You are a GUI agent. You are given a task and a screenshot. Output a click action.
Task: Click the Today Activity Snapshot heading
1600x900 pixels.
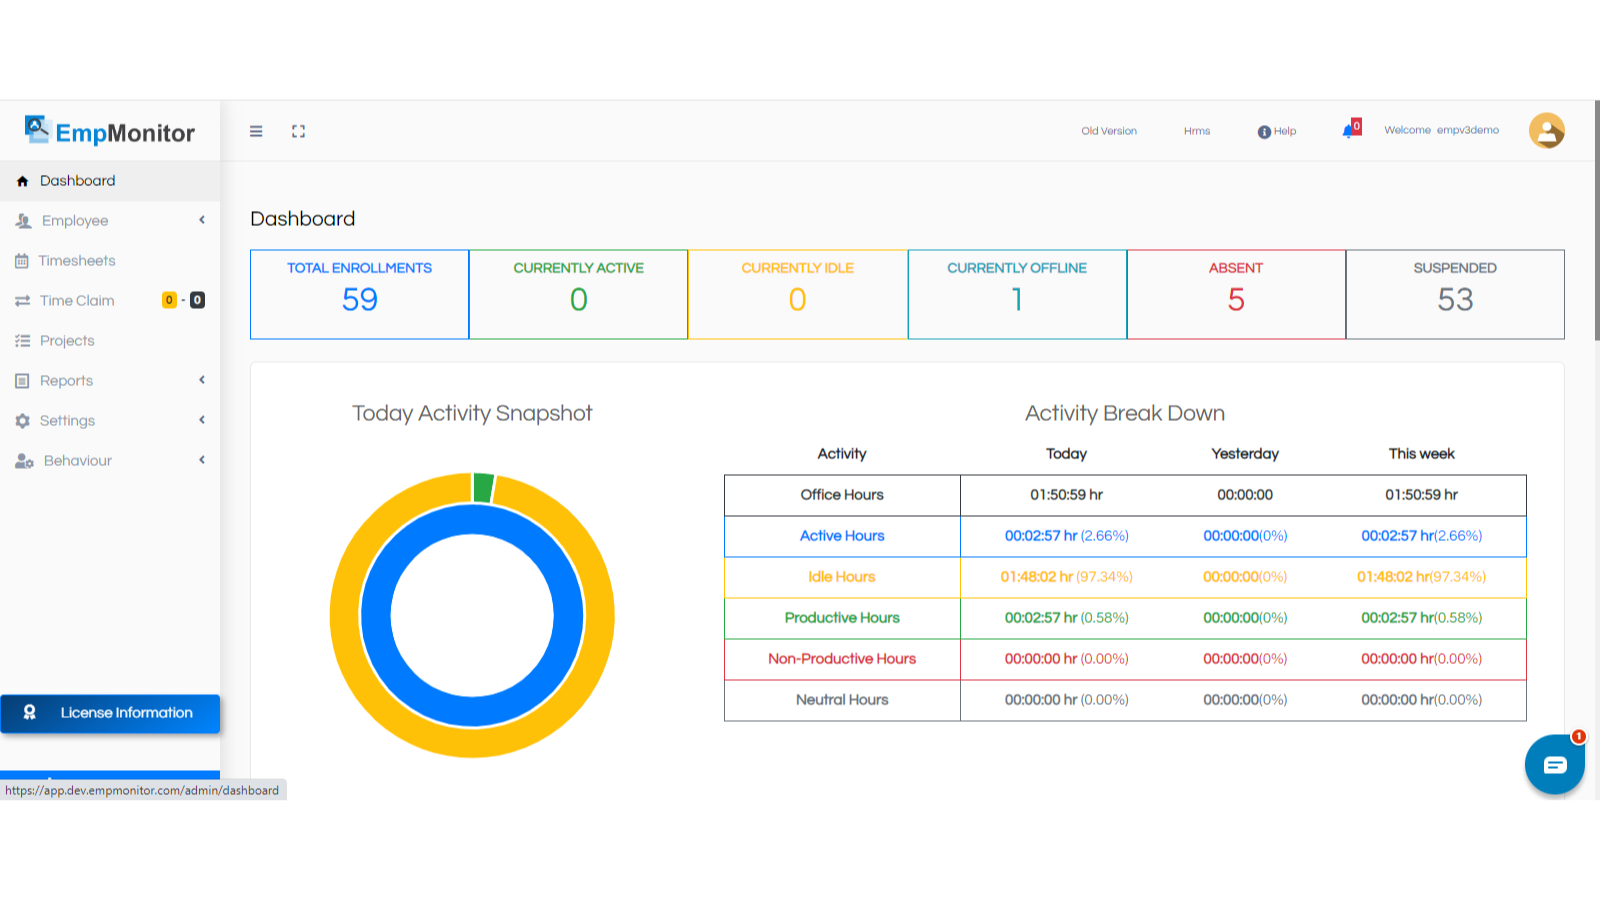tap(472, 413)
